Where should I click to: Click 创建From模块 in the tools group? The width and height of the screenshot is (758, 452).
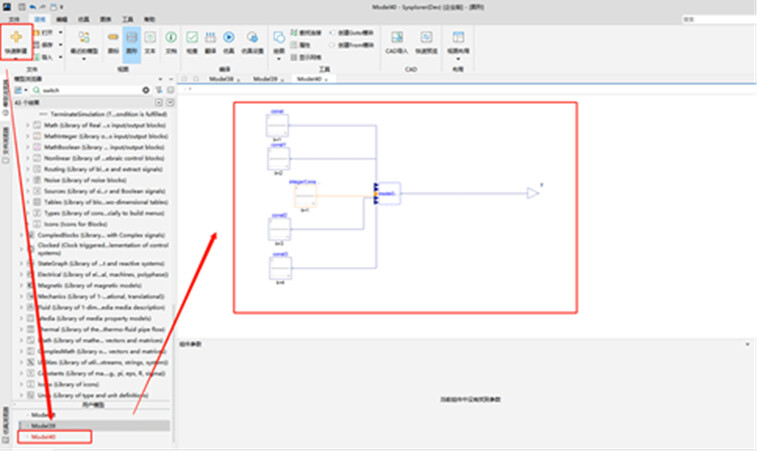point(352,45)
